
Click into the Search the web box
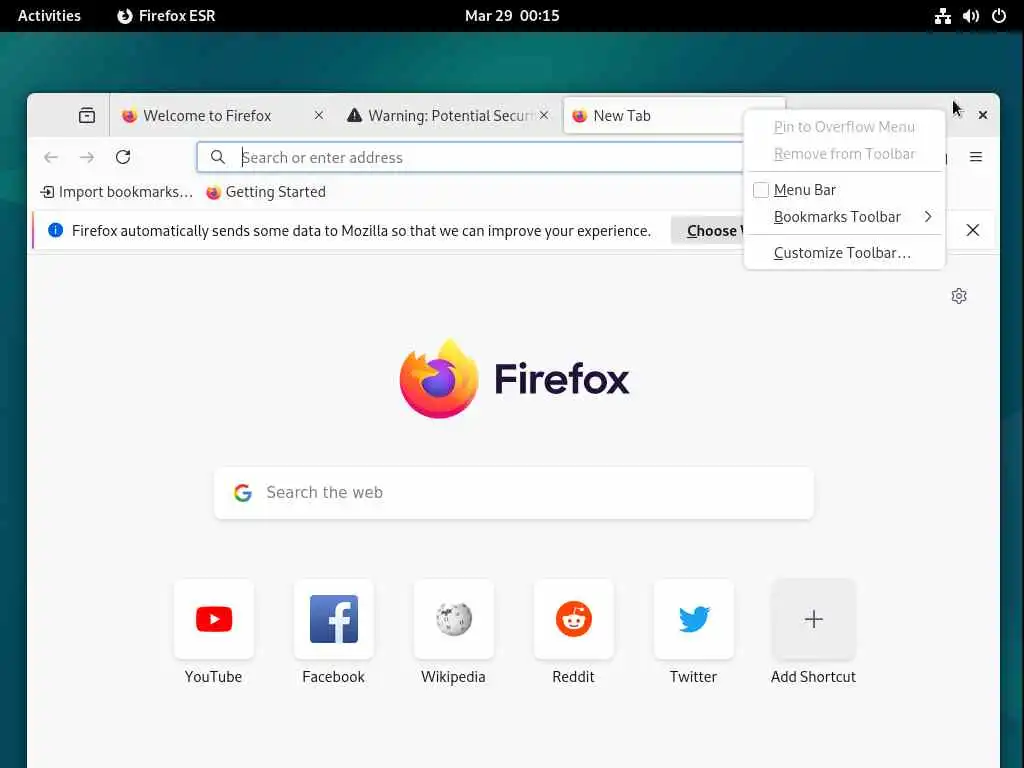[514, 493]
